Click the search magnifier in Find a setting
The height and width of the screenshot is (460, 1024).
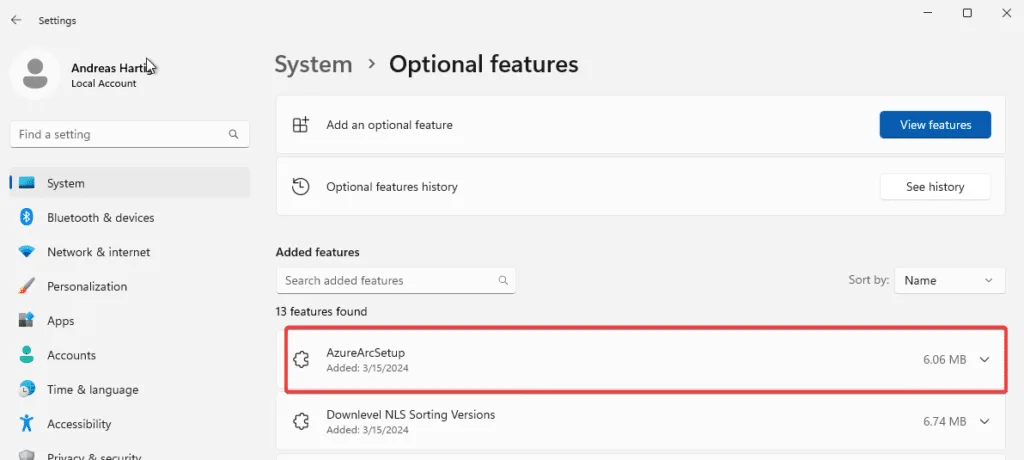pos(233,135)
